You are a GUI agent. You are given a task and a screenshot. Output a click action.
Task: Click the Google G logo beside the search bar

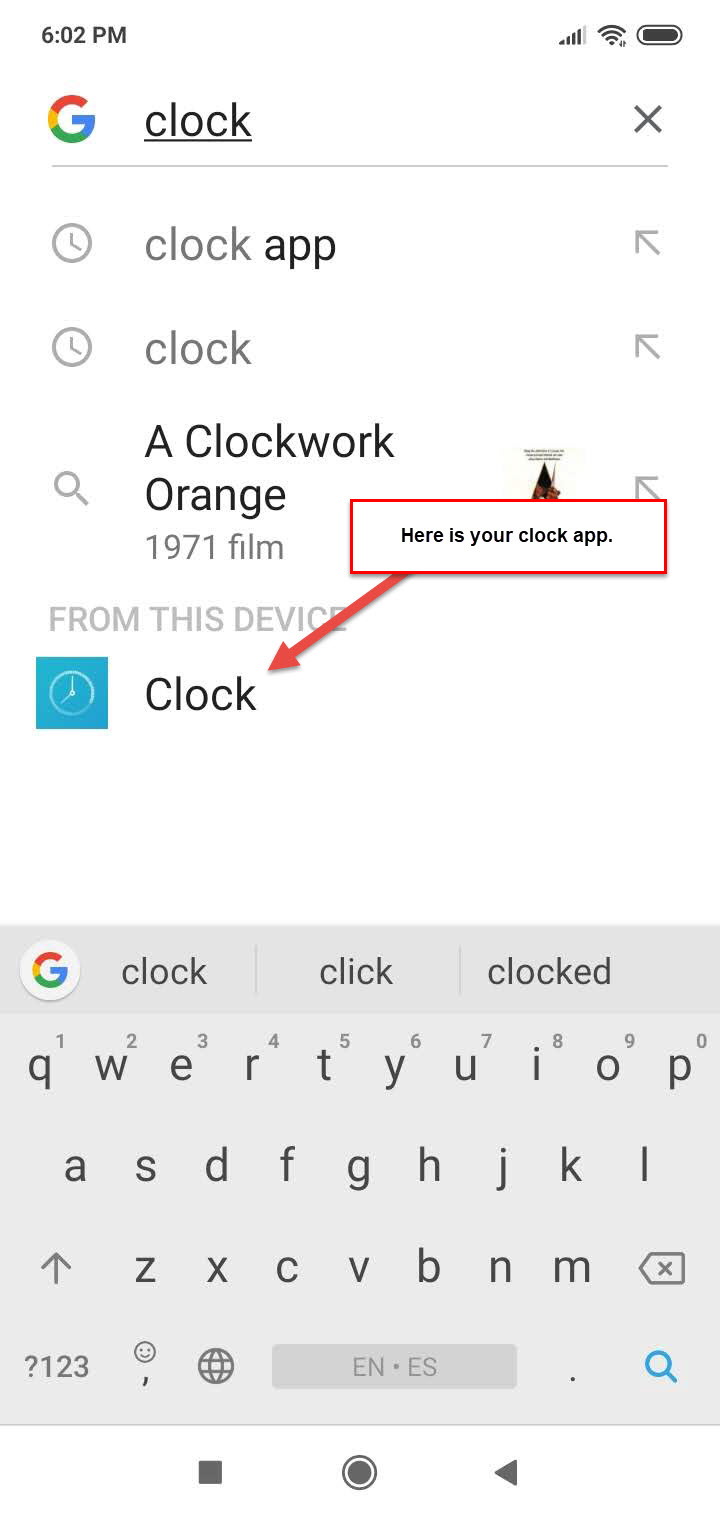click(x=71, y=119)
